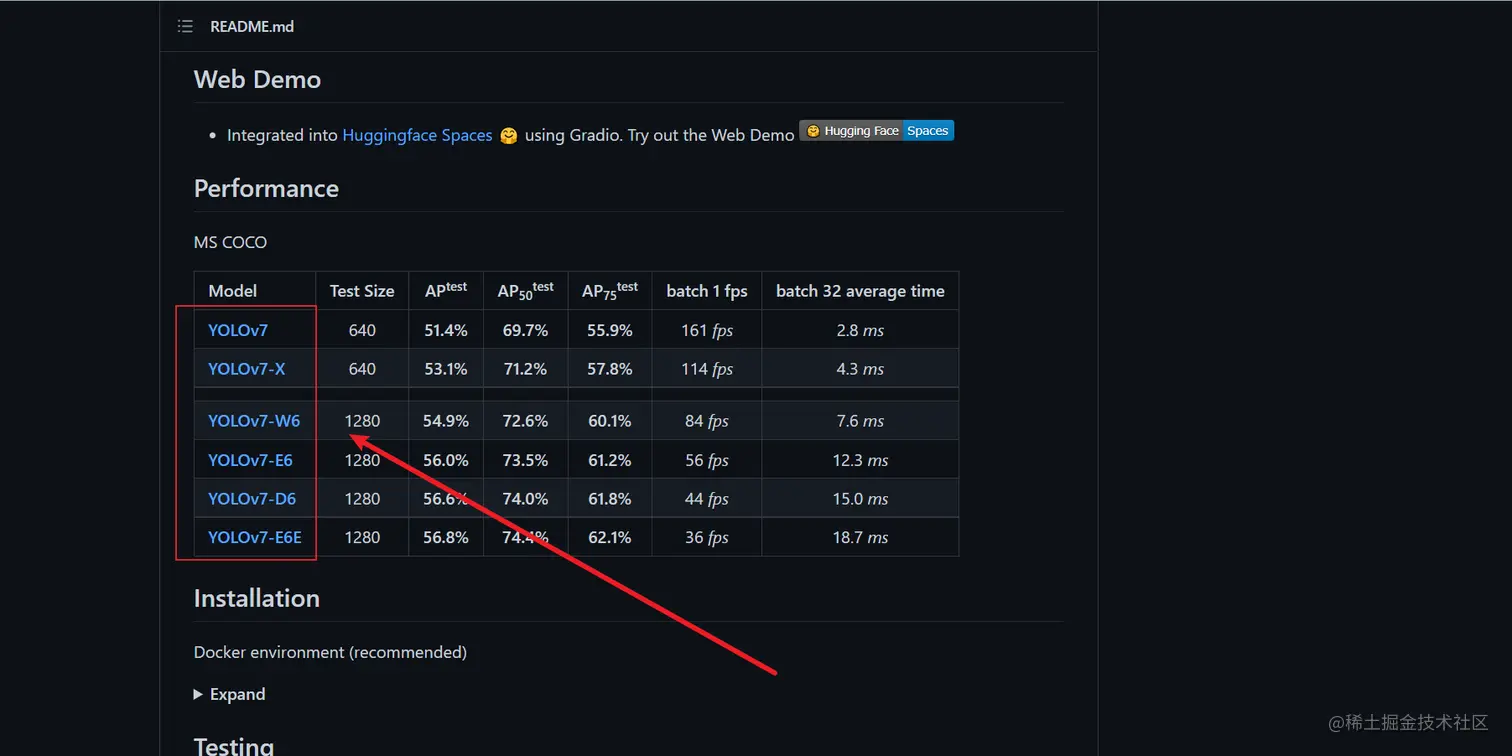Open the README table of contents icon
Viewport: 1512px width, 756px height.
pyautogui.click(x=185, y=27)
